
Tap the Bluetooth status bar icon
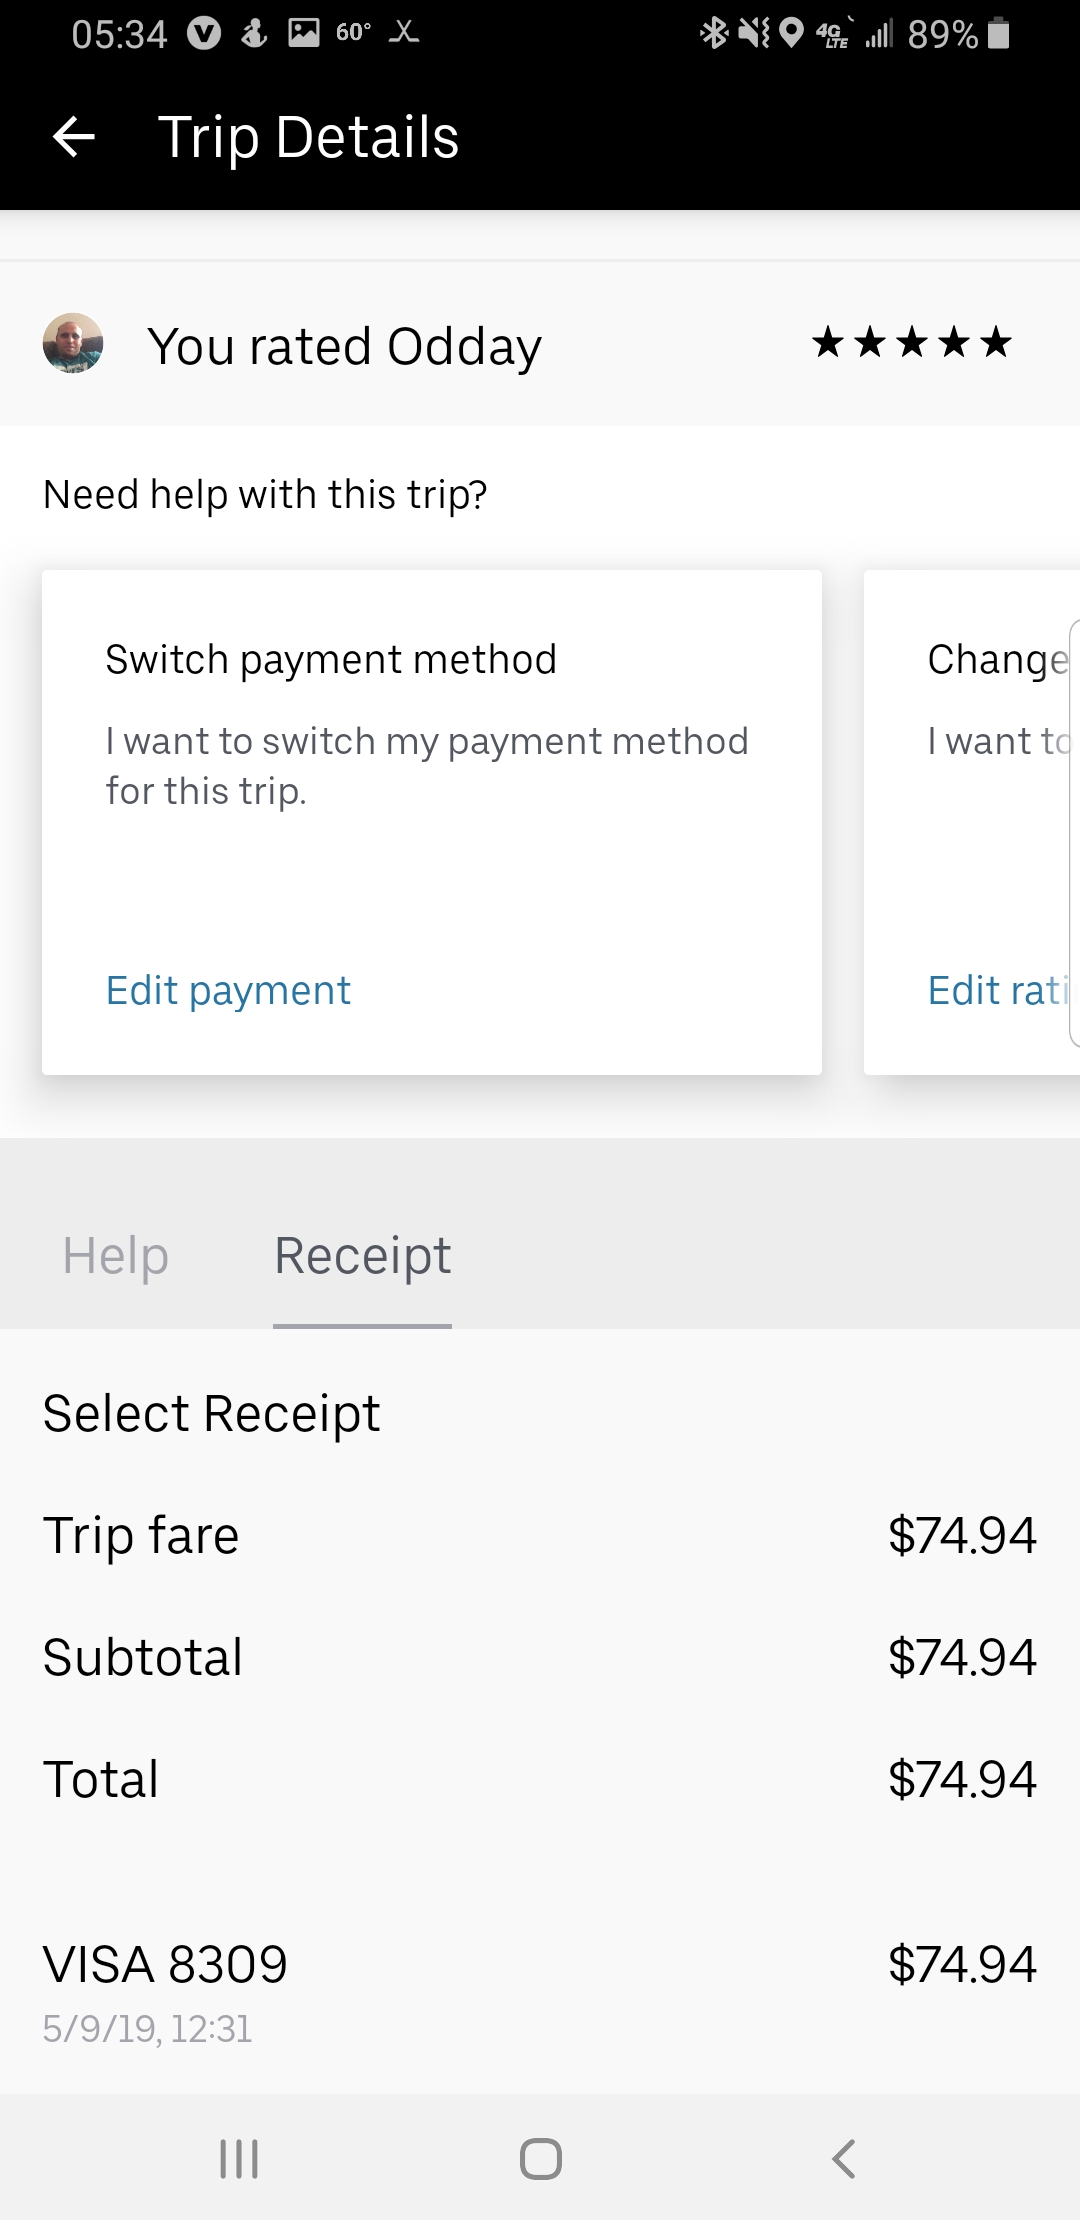pyautogui.click(x=714, y=34)
